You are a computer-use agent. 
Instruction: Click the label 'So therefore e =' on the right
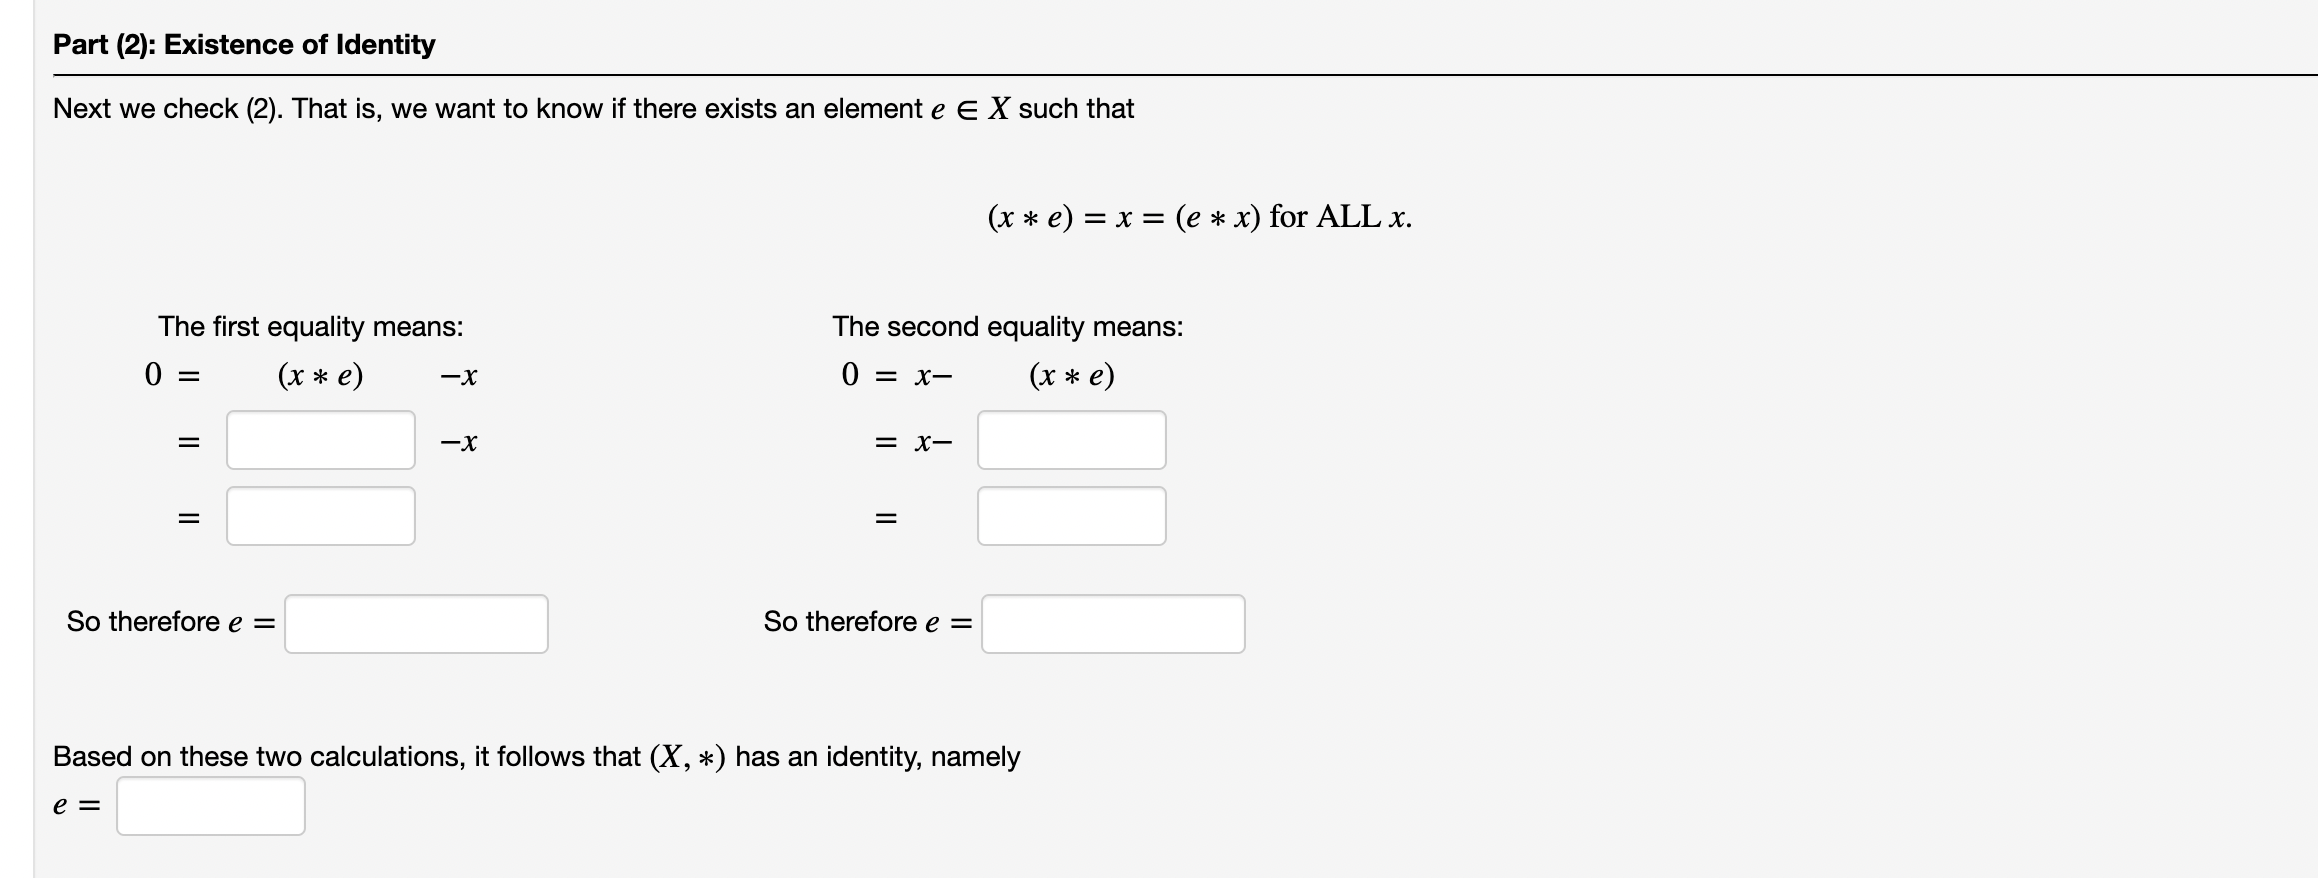click(x=866, y=621)
